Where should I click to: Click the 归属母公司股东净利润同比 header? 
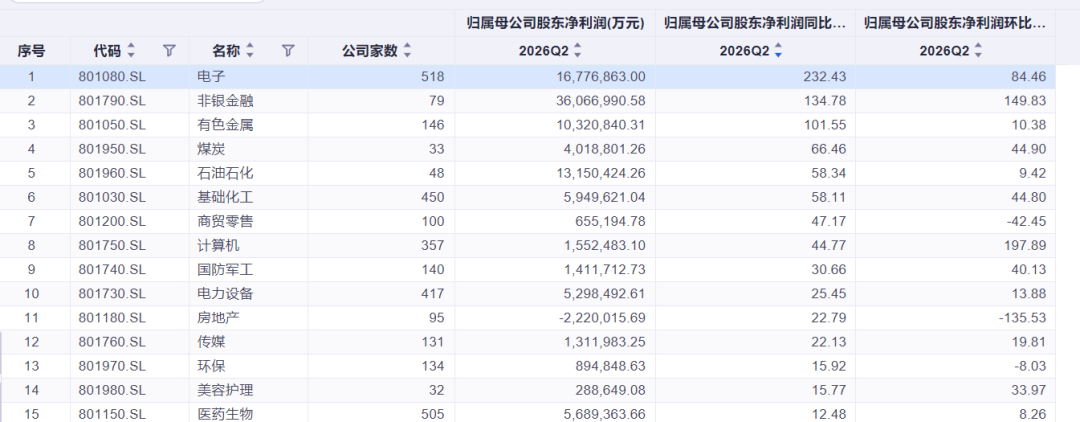(x=755, y=23)
